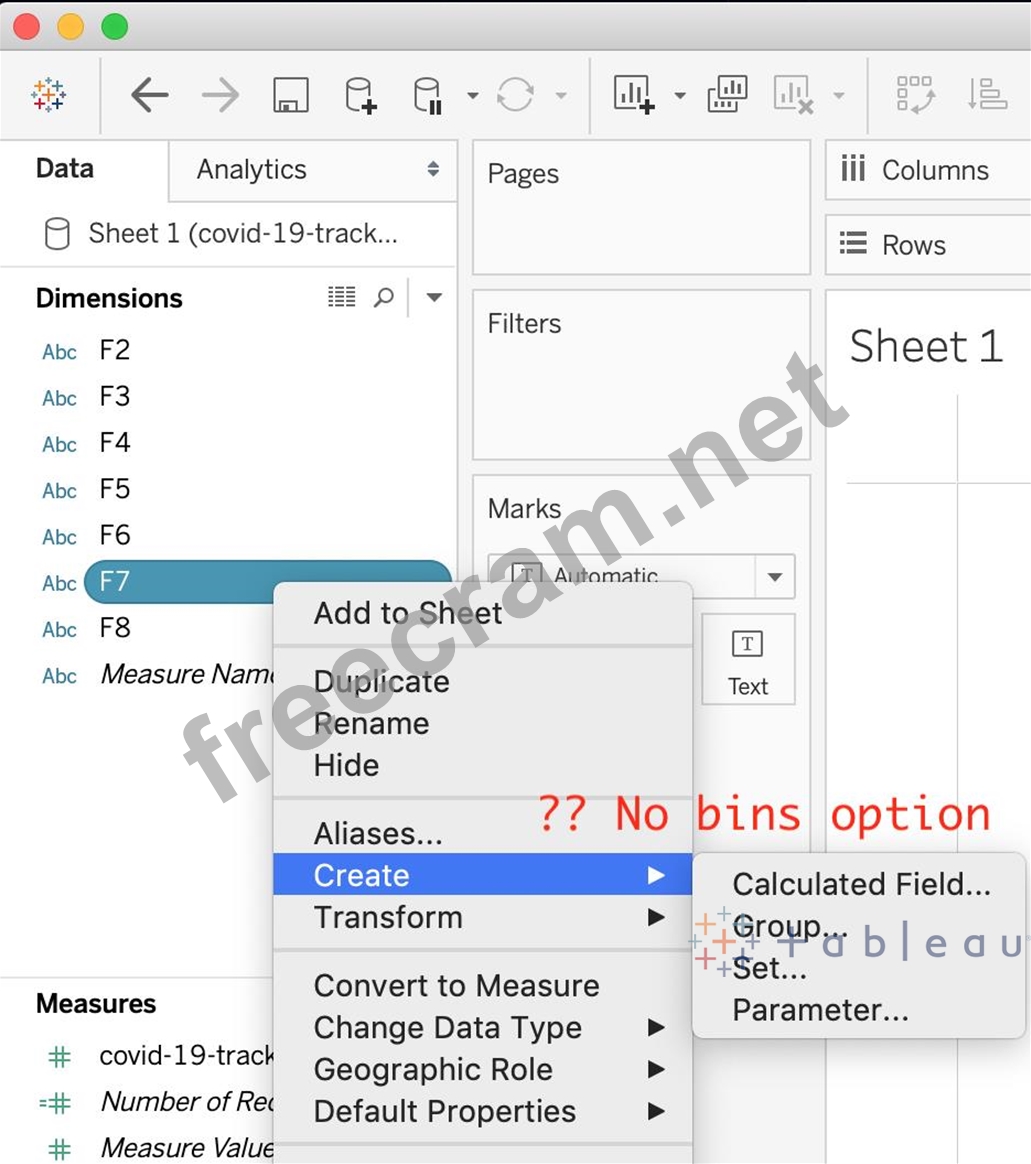Choose Calculated Field... from the Create submenu
Viewport: 1031px width, 1164px height.
pyautogui.click(x=861, y=884)
